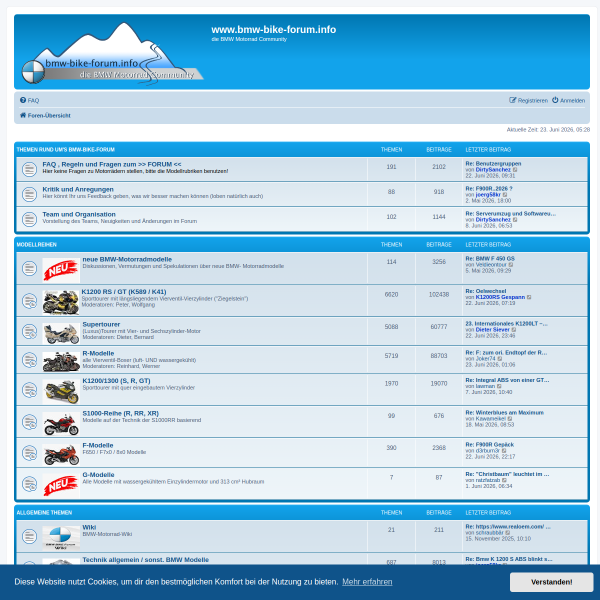Image resolution: width=600 pixels, height=600 pixels.
Task: Click the forum status icon of Wiki row
Action: coord(29,536)
